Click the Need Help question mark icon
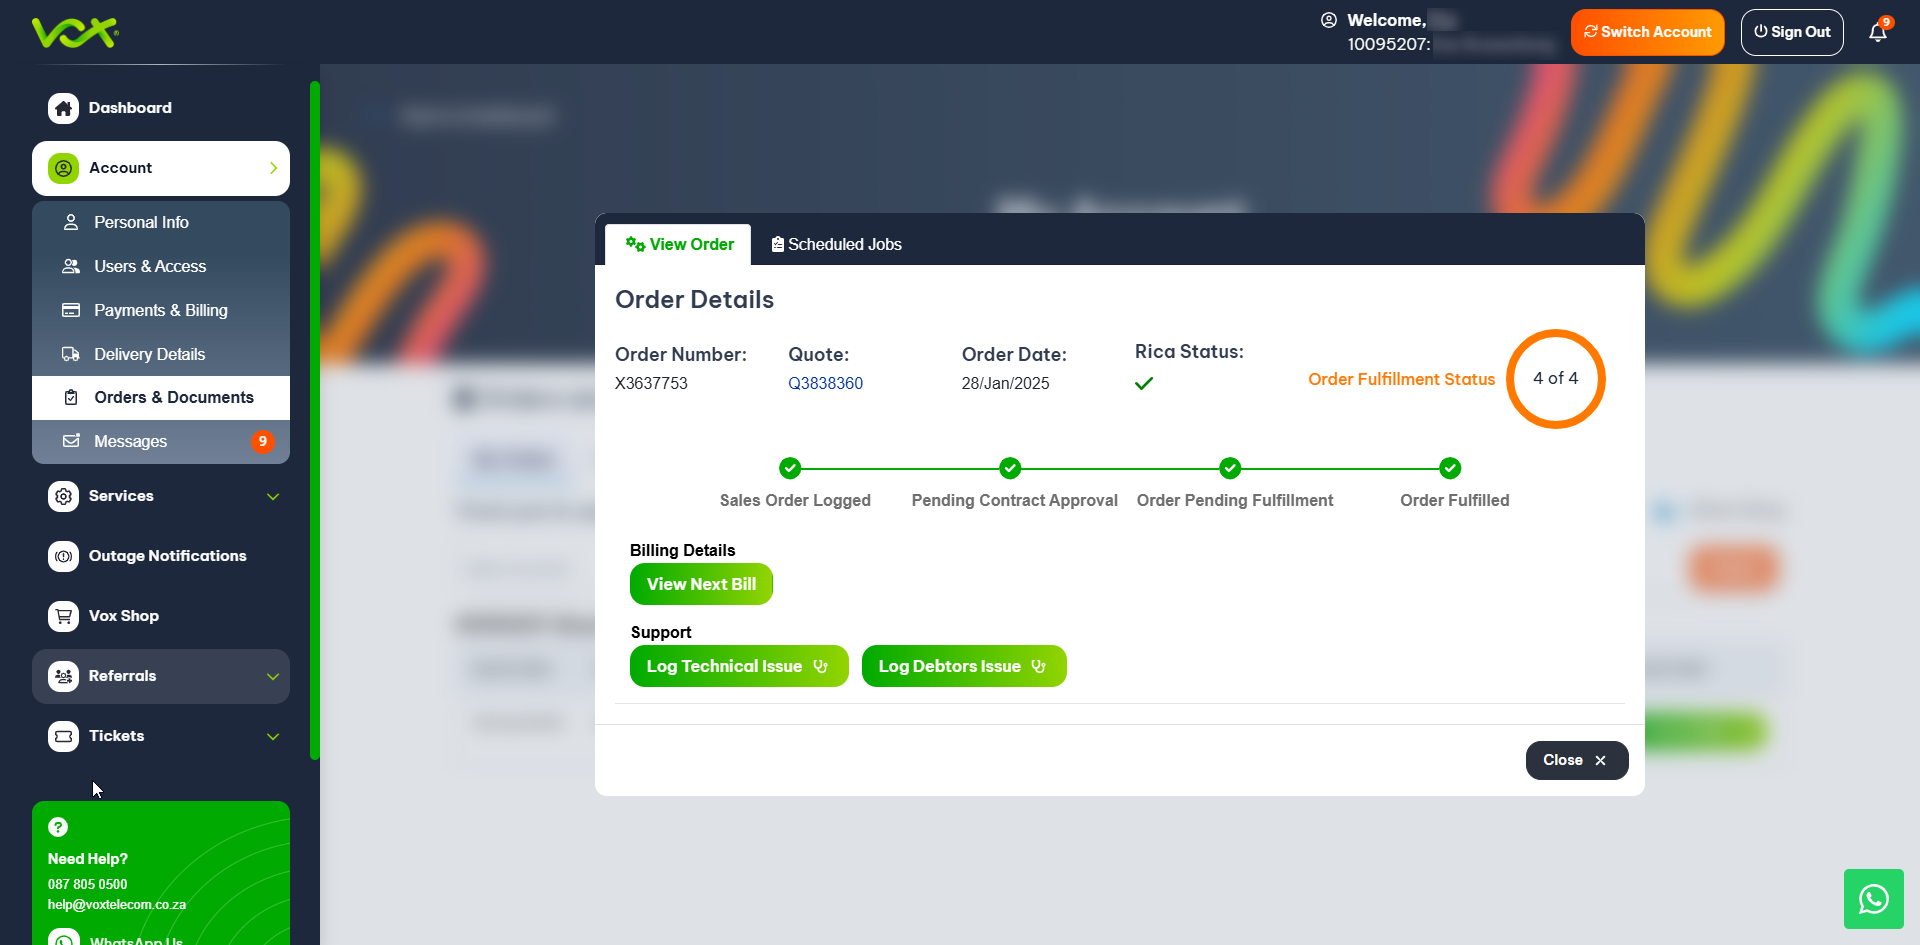 (x=58, y=827)
